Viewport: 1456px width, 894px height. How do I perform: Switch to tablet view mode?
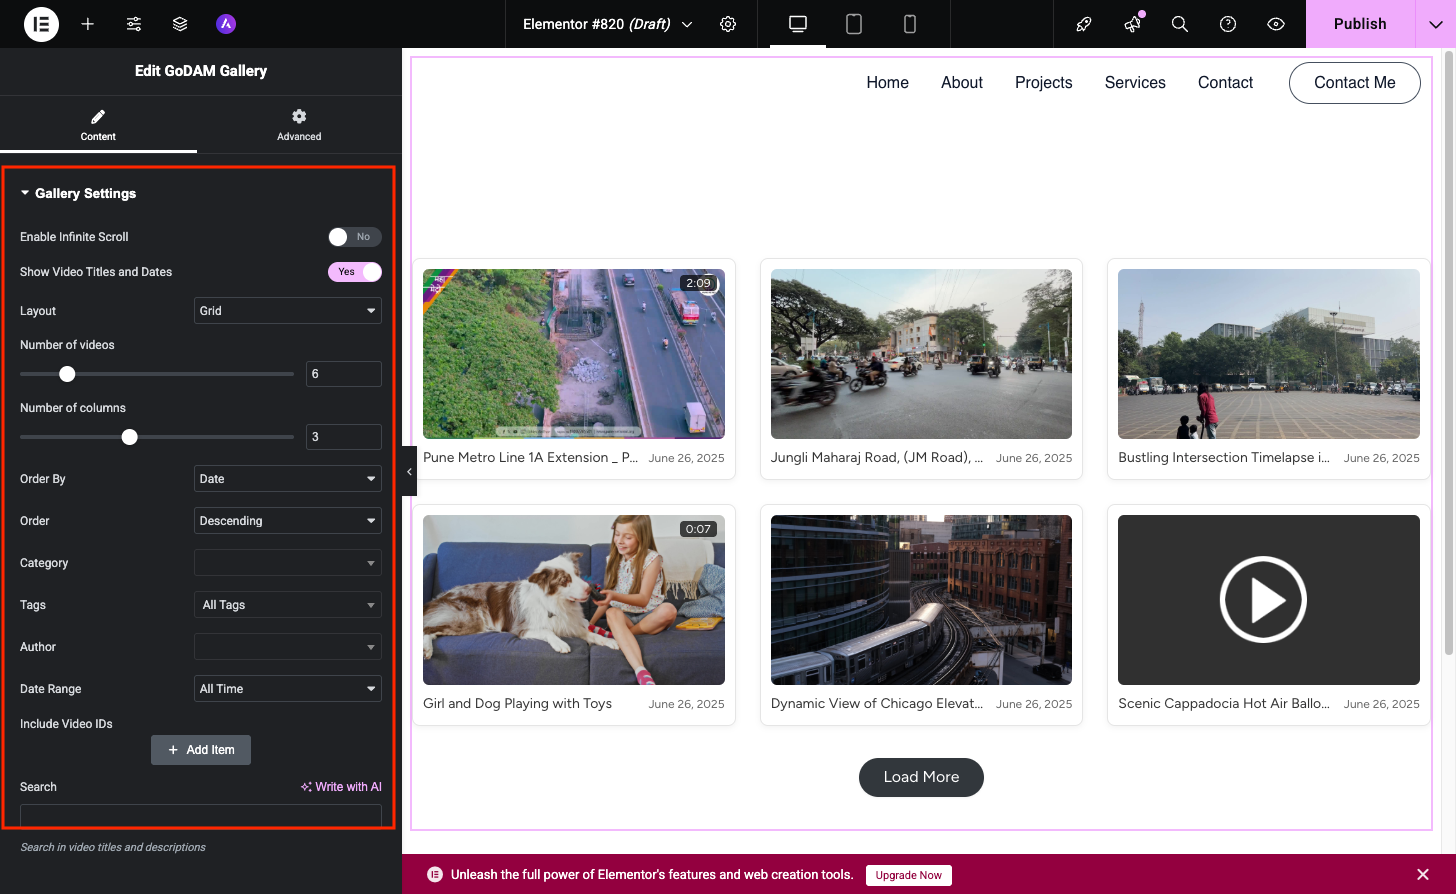click(x=854, y=24)
